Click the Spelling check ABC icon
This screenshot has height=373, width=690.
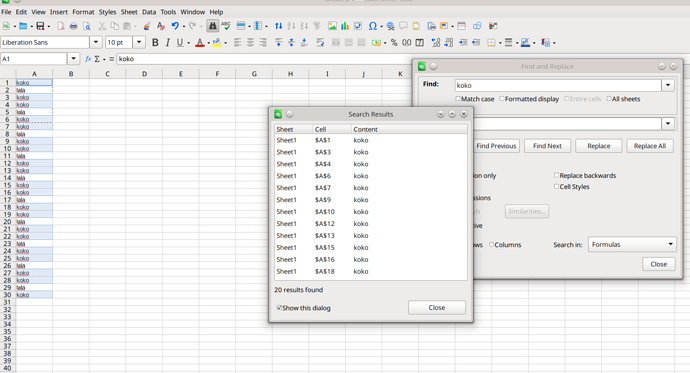point(226,26)
